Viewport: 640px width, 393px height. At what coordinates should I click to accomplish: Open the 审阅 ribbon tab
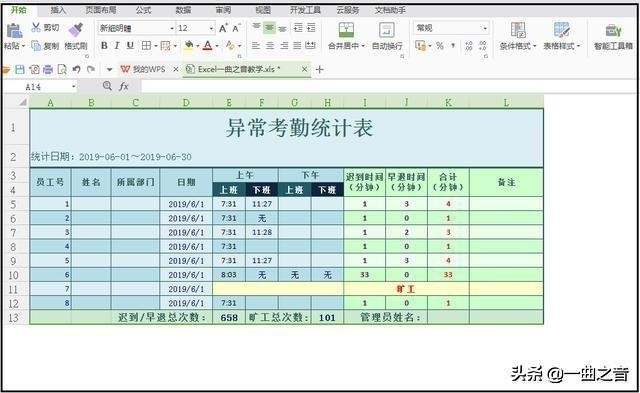pos(223,10)
